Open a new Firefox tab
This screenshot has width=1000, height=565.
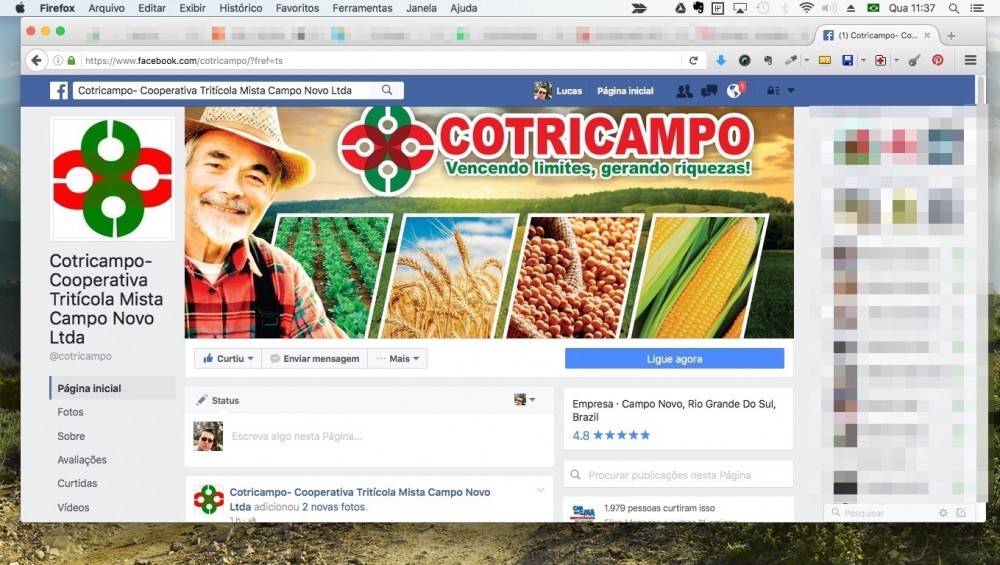pos(951,36)
